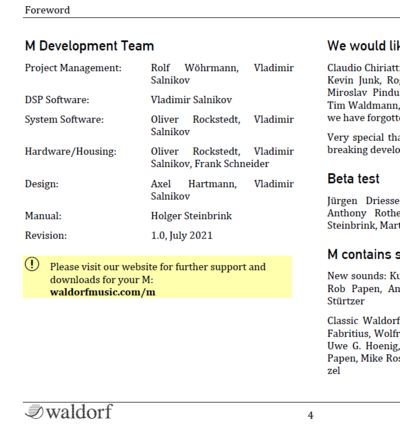
Task: Click the Waldorf logo in footer
Action: (x=69, y=412)
